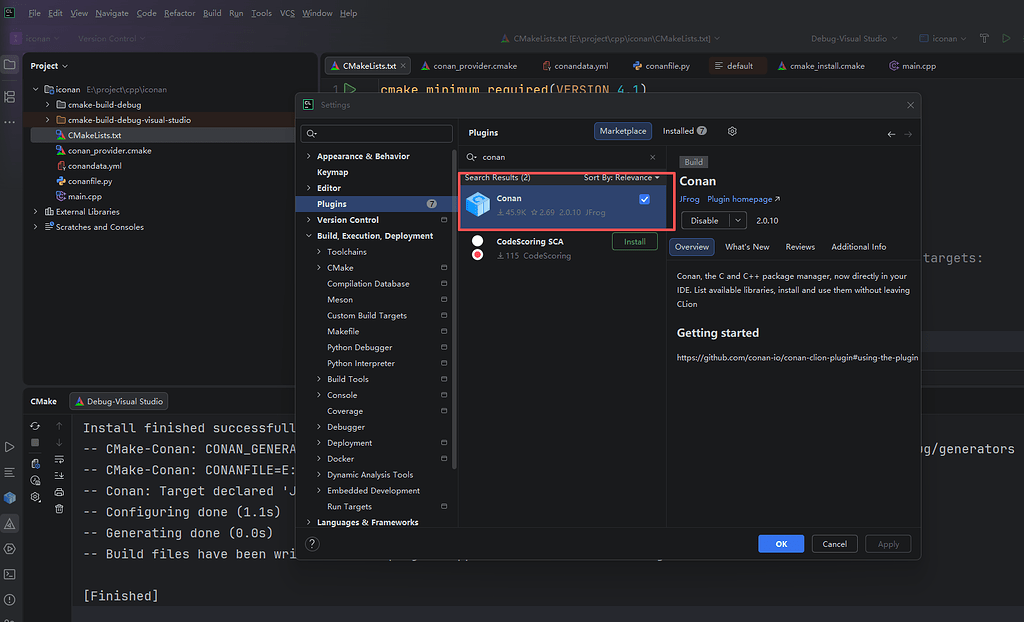
Task: Collapse Build, Execution, Deployment section
Action: [x=308, y=236]
